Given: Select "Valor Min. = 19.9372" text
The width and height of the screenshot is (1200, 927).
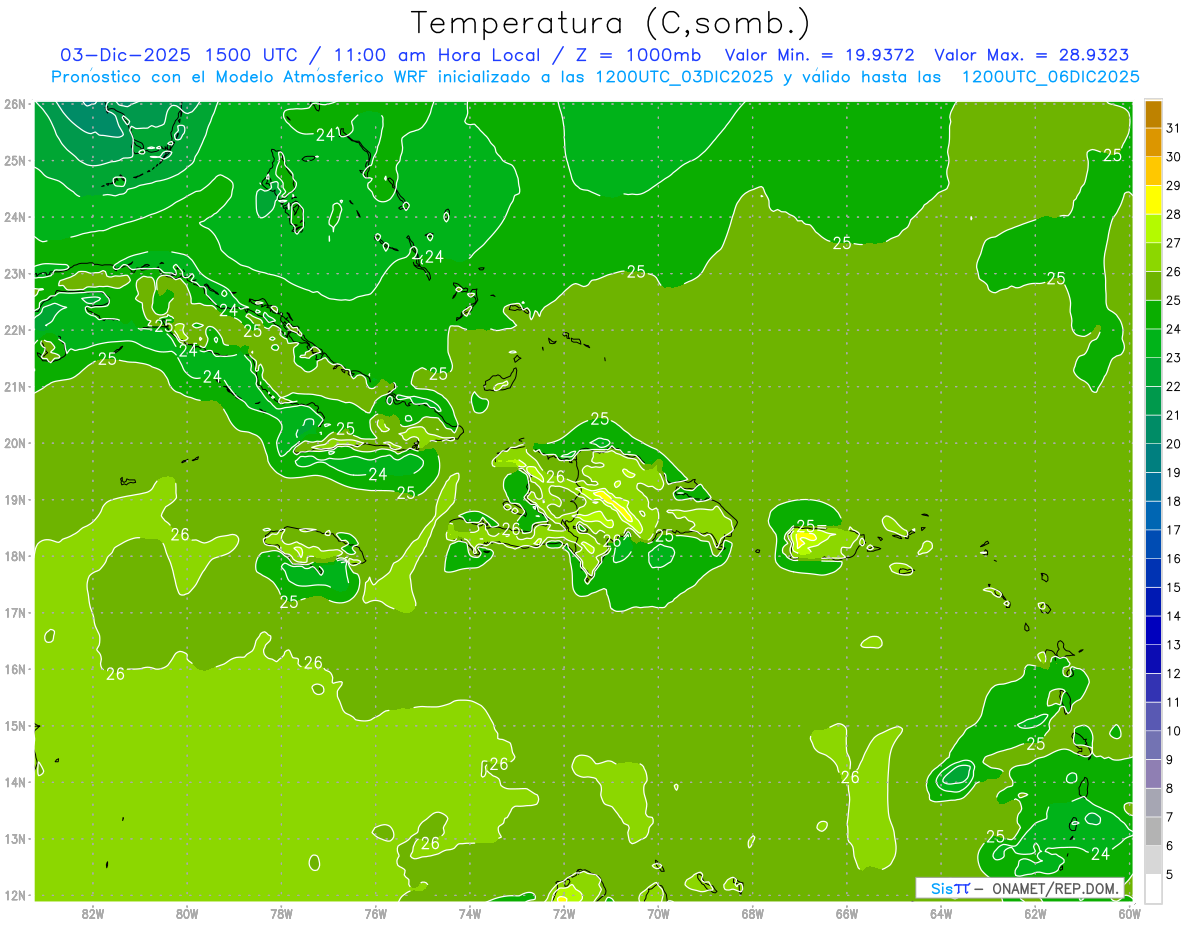Looking at the screenshot, I should [x=821, y=55].
